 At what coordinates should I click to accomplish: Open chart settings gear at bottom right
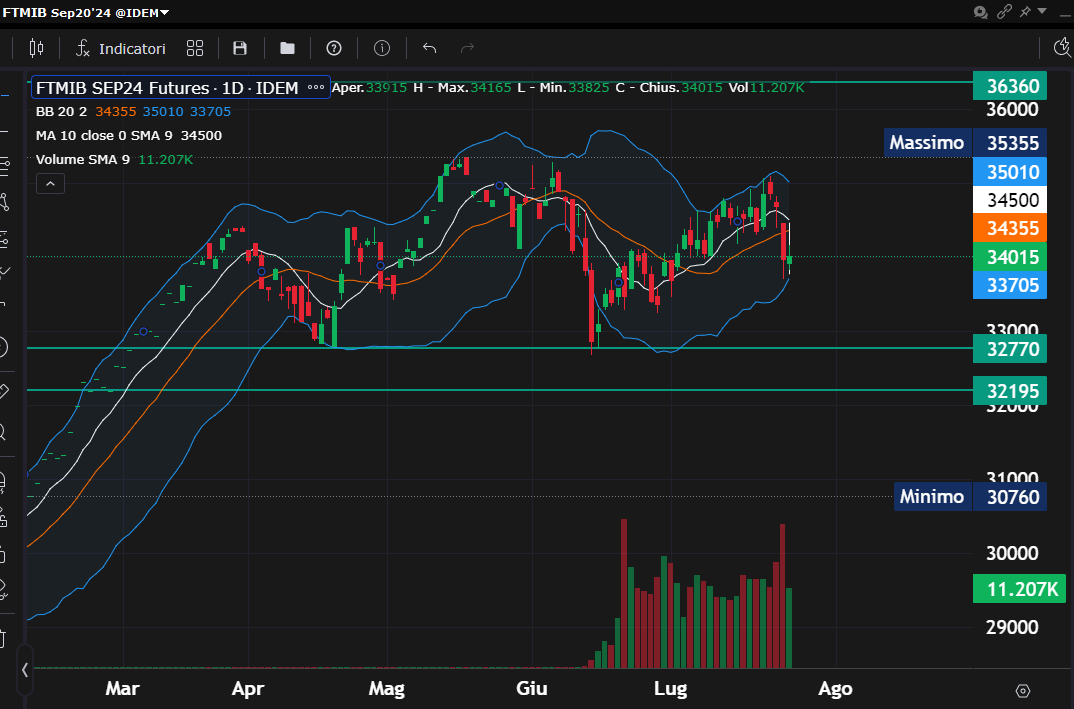pos(1022,690)
